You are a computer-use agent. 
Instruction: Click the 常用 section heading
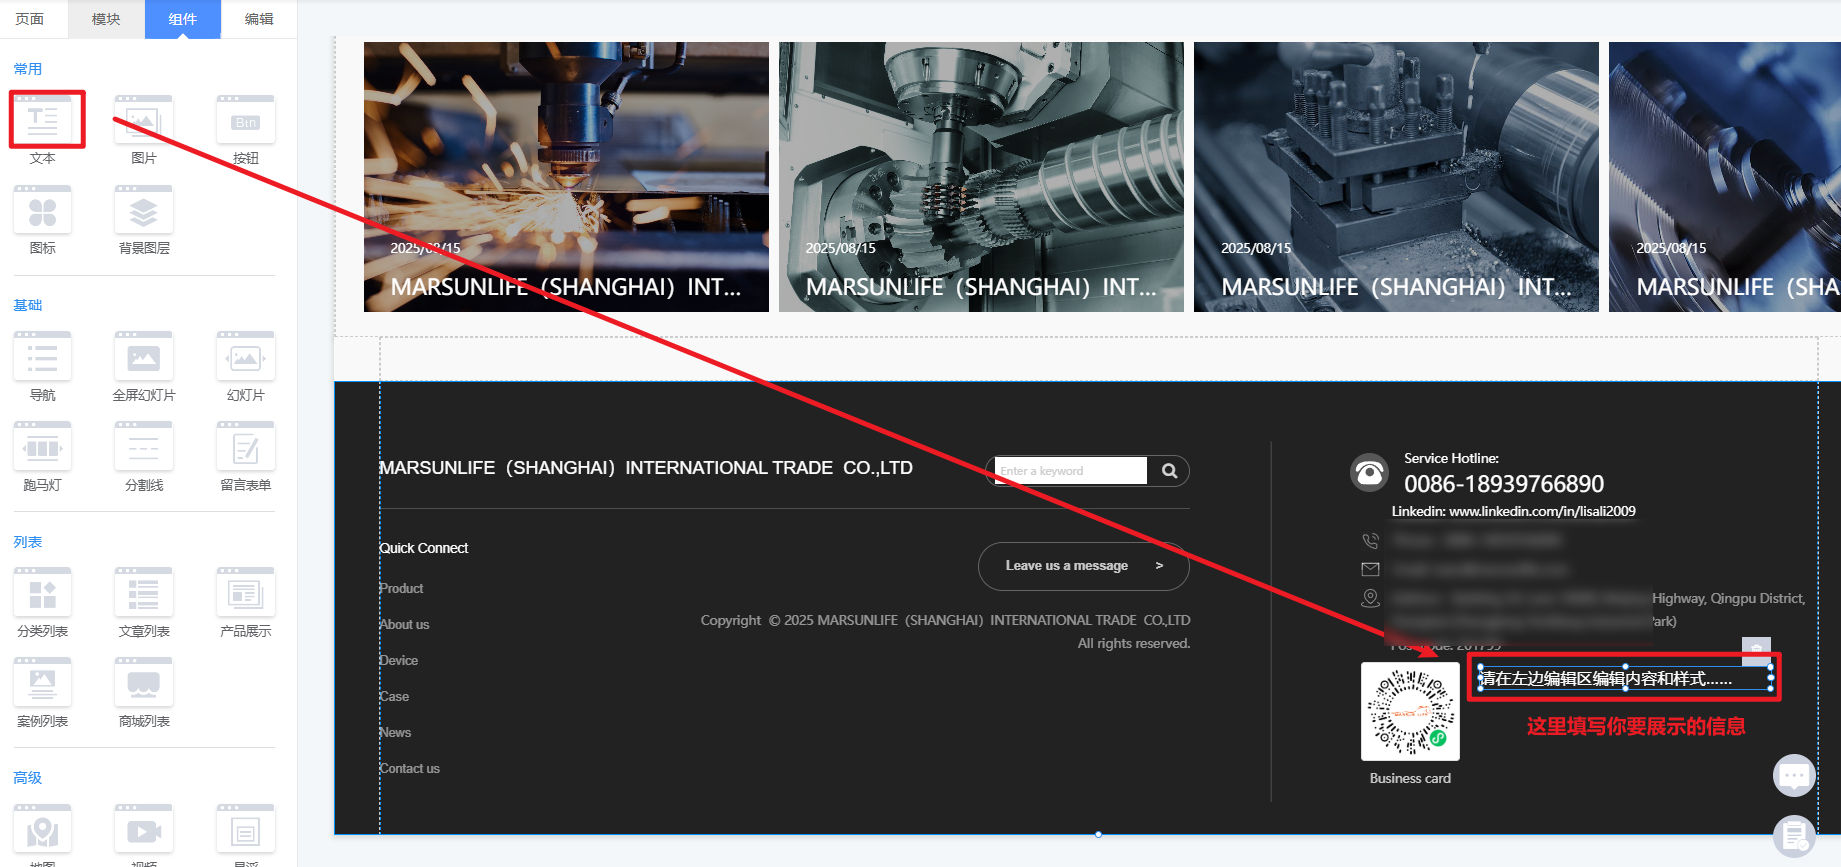28,69
